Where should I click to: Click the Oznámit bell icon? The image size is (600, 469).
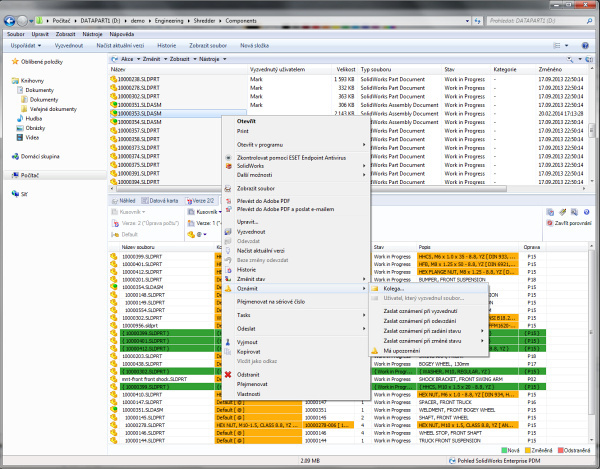click(228, 288)
